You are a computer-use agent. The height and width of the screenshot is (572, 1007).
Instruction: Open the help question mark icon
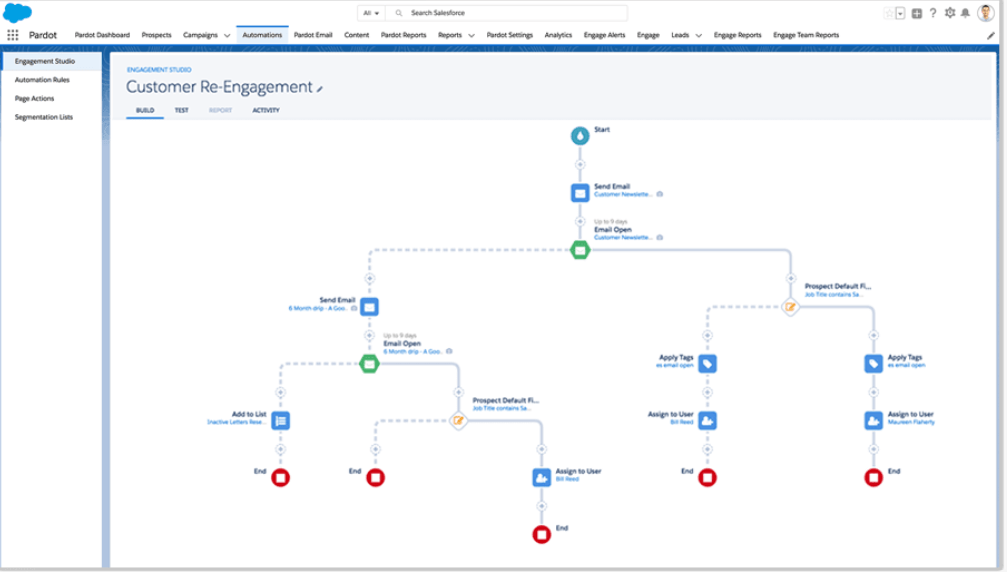[933, 13]
